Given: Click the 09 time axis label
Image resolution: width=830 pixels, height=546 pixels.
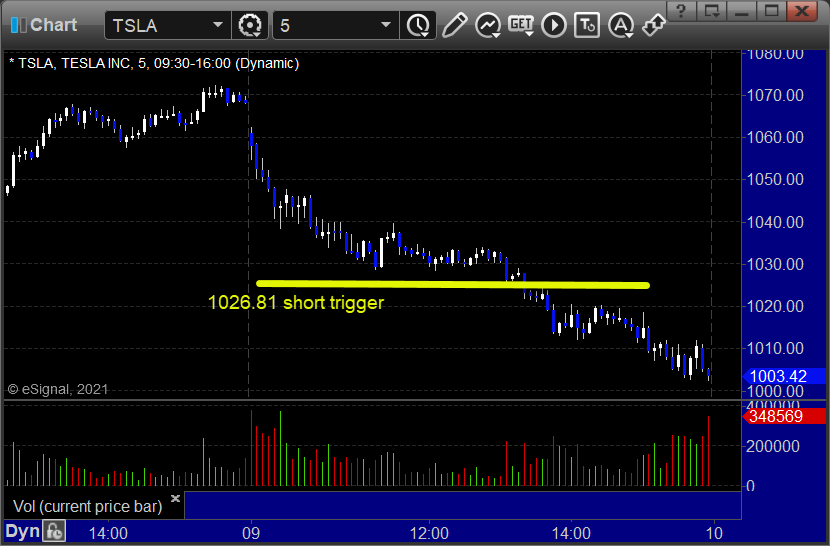Looking at the screenshot, I should (x=251, y=533).
